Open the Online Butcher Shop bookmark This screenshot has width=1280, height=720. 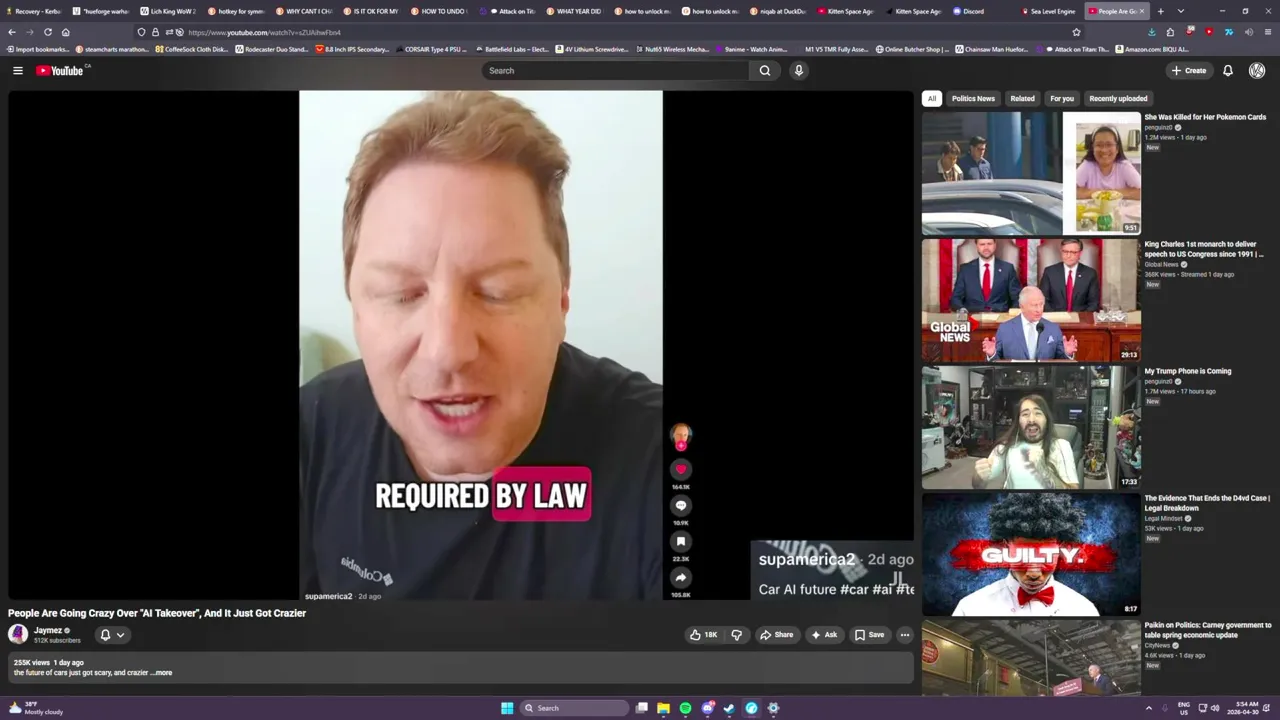pyautogui.click(x=912, y=49)
